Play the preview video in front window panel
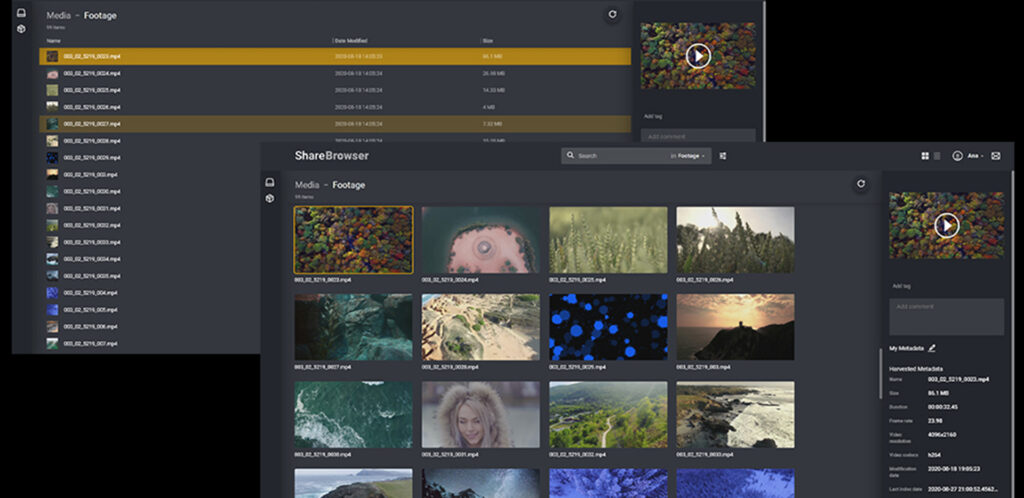 tap(947, 225)
